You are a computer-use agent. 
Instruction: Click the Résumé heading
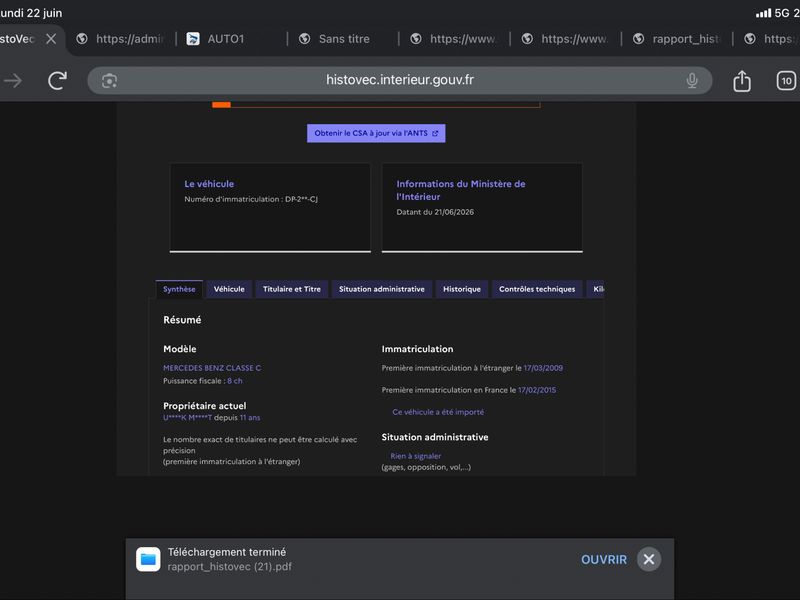[182, 320]
